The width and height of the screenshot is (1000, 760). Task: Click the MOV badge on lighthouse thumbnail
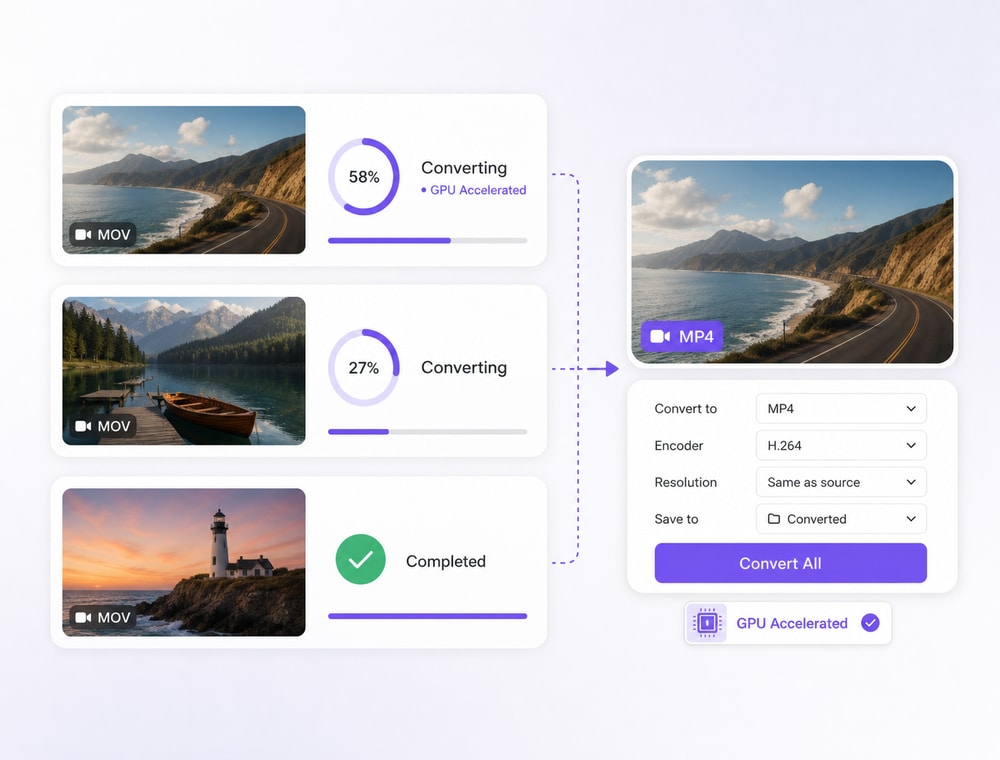point(103,617)
